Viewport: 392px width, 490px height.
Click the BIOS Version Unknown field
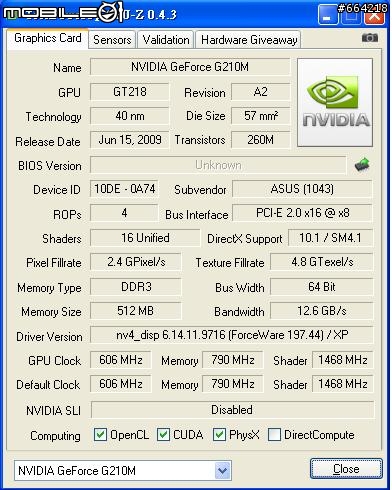218,165
